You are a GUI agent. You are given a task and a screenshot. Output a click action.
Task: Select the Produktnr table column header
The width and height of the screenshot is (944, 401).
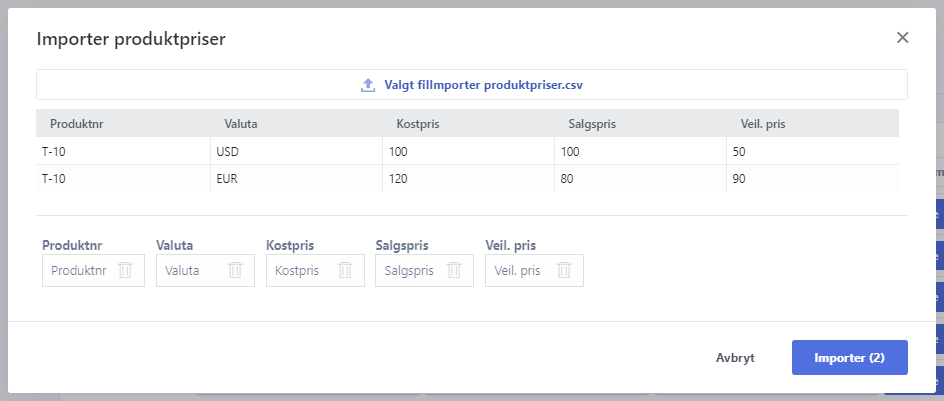pyautogui.click(x=78, y=125)
